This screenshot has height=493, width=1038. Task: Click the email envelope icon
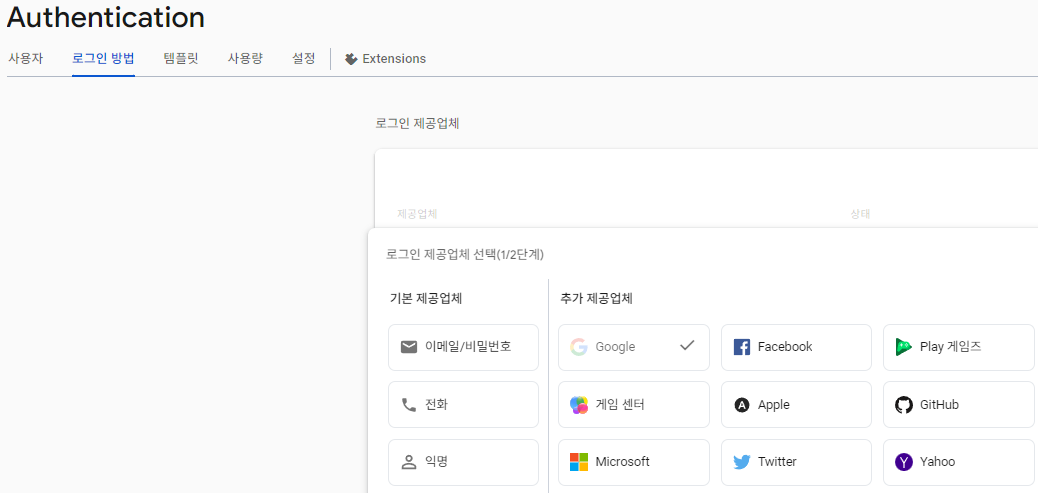408,347
